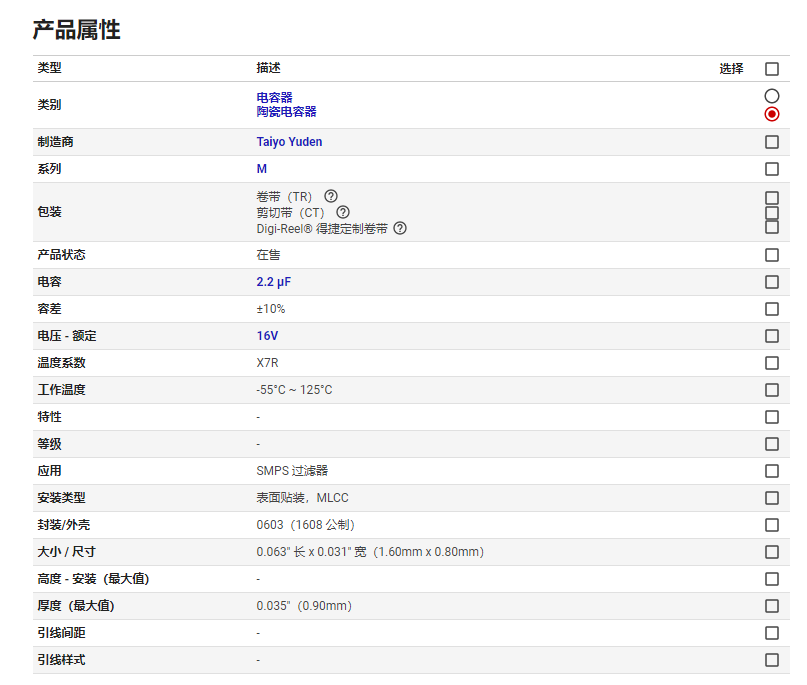Check the 引线间距 row checkbox
807x685 pixels.
point(771,633)
